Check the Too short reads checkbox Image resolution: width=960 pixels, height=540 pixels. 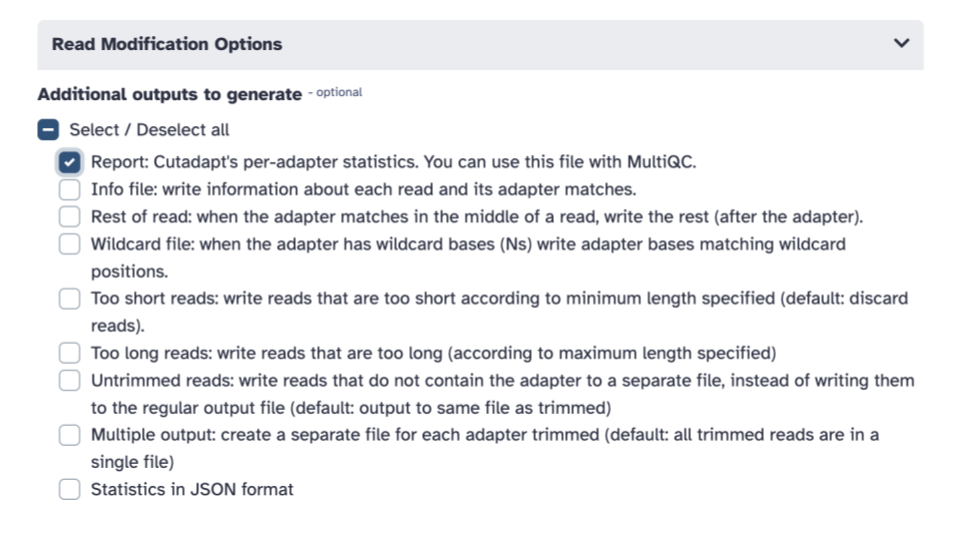[x=69, y=298]
